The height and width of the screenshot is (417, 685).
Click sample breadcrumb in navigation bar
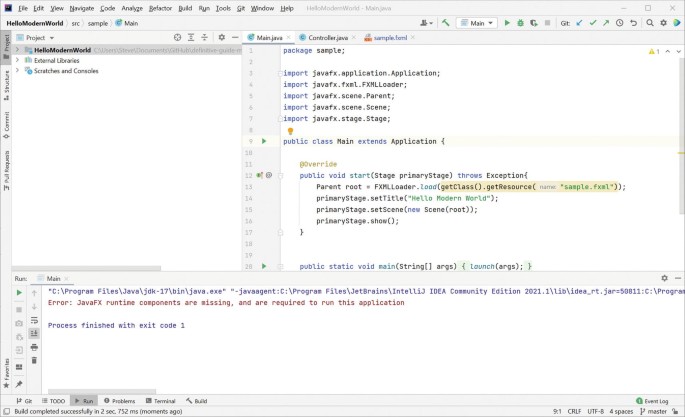pyautogui.click(x=97, y=23)
